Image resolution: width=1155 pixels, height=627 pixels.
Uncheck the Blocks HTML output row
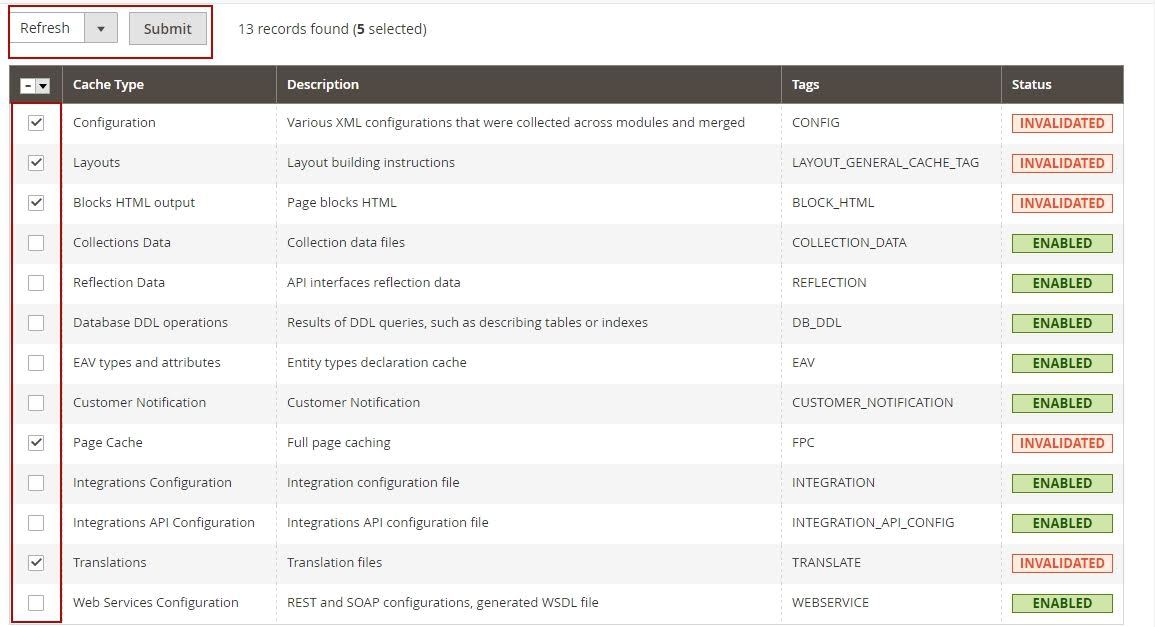[36, 202]
